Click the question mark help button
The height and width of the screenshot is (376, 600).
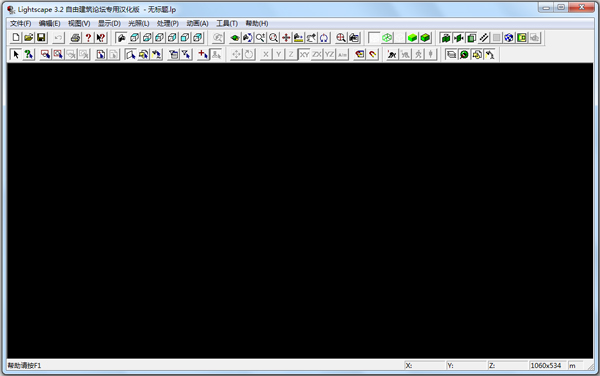pyautogui.click(x=88, y=37)
